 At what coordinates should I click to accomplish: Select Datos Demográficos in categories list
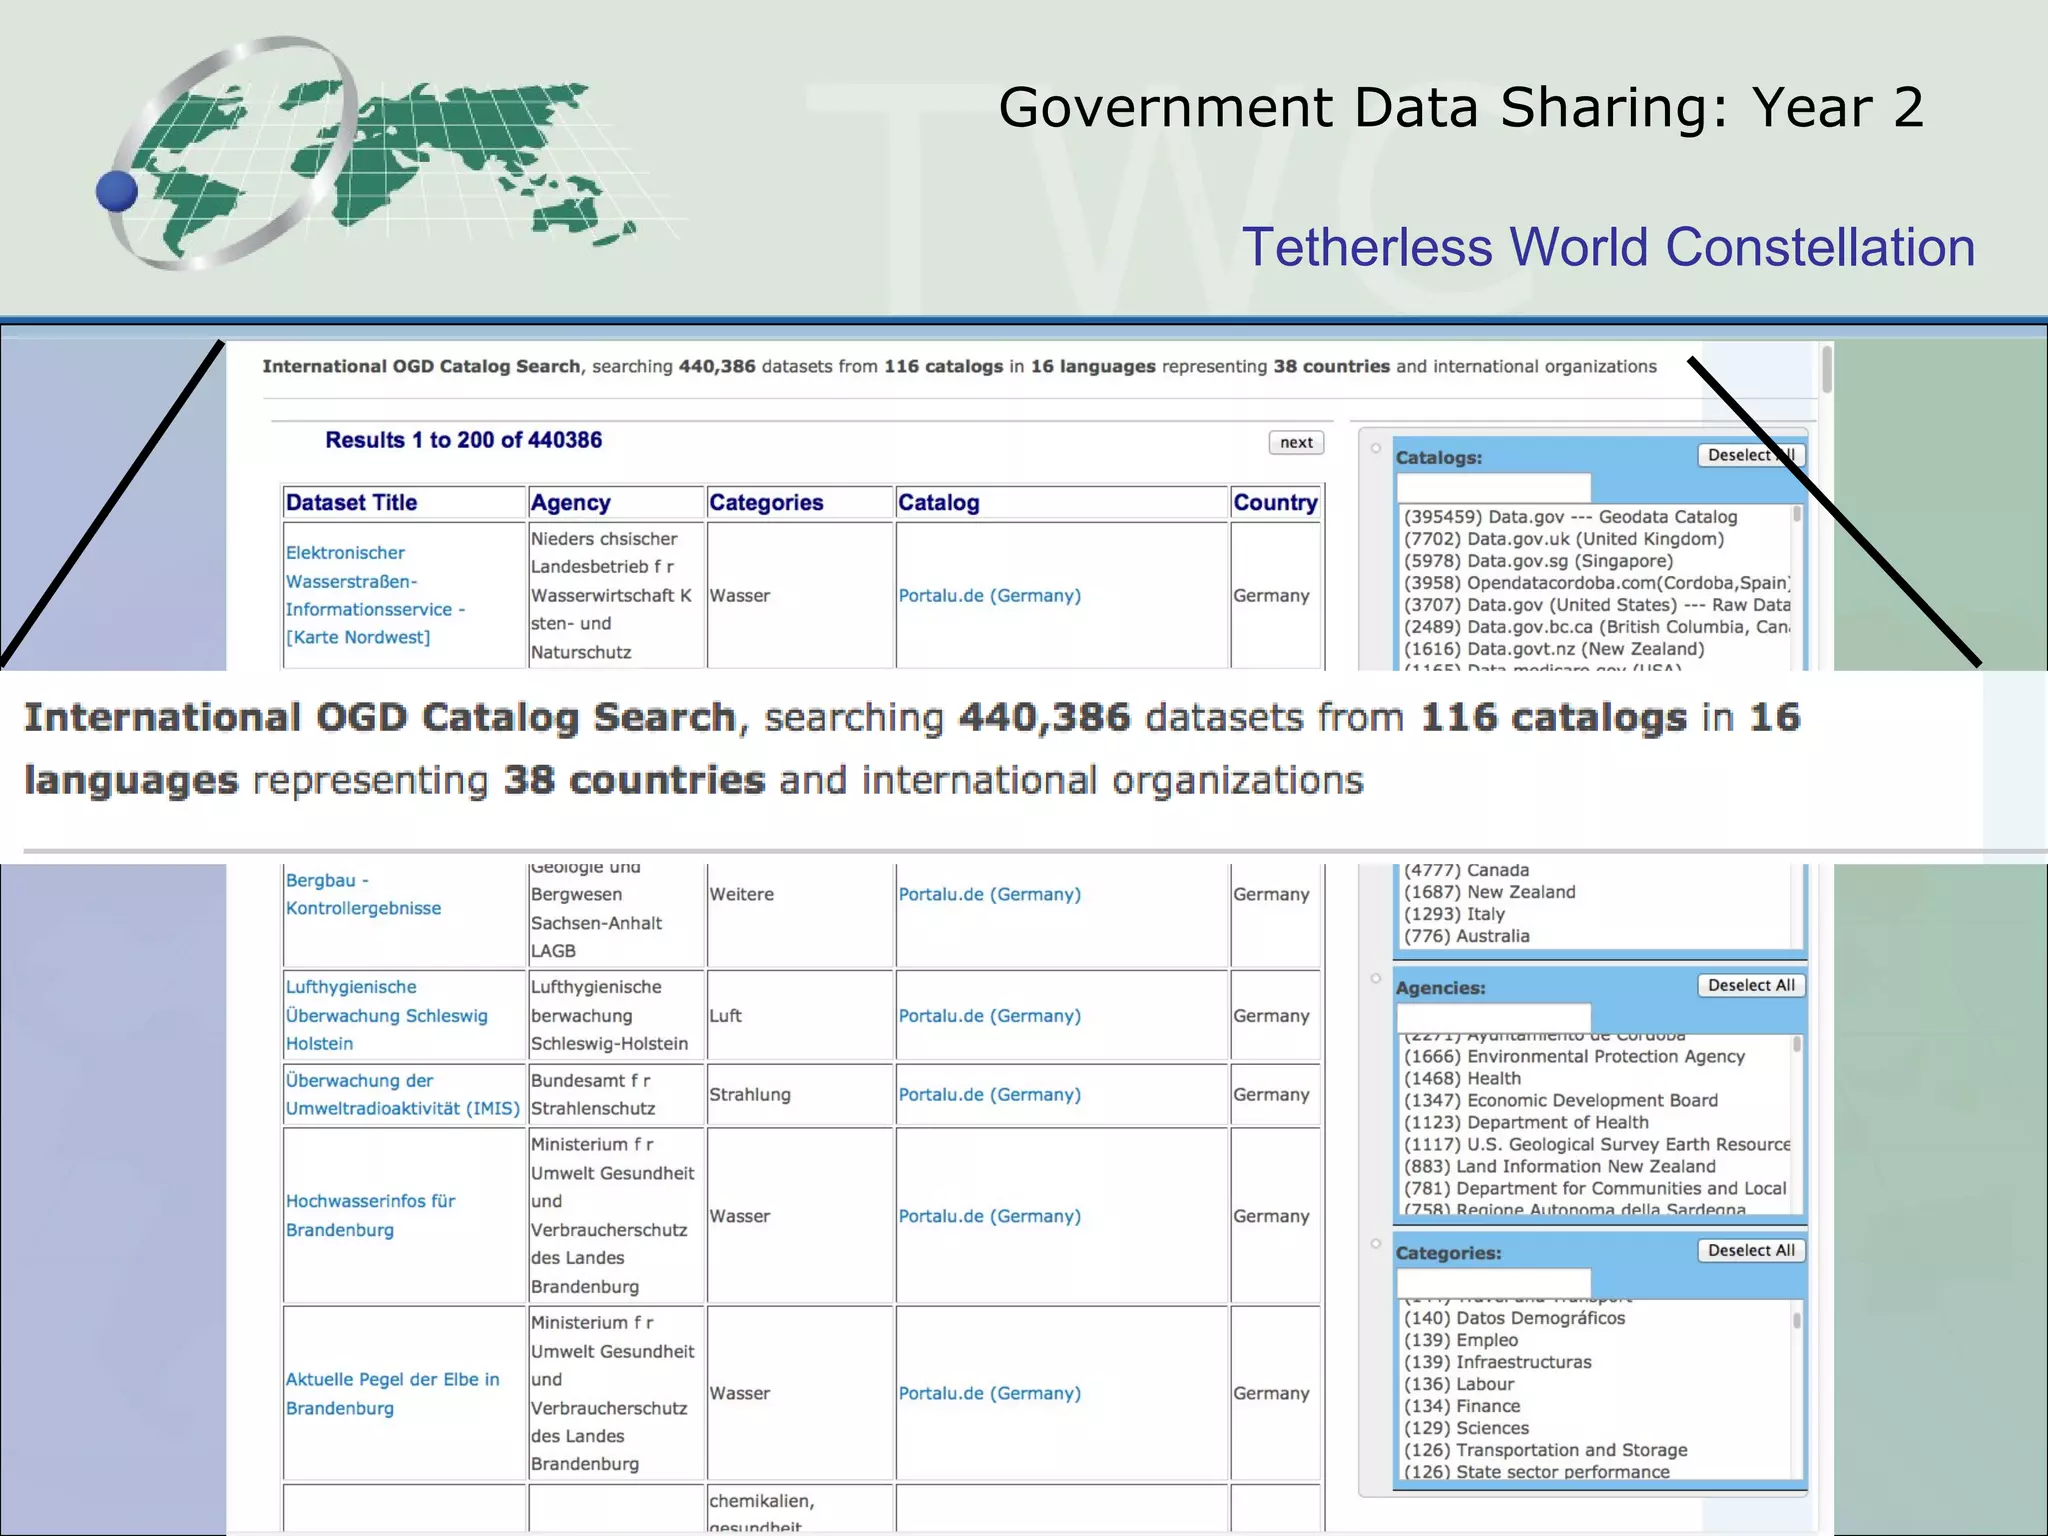pyautogui.click(x=1514, y=1318)
